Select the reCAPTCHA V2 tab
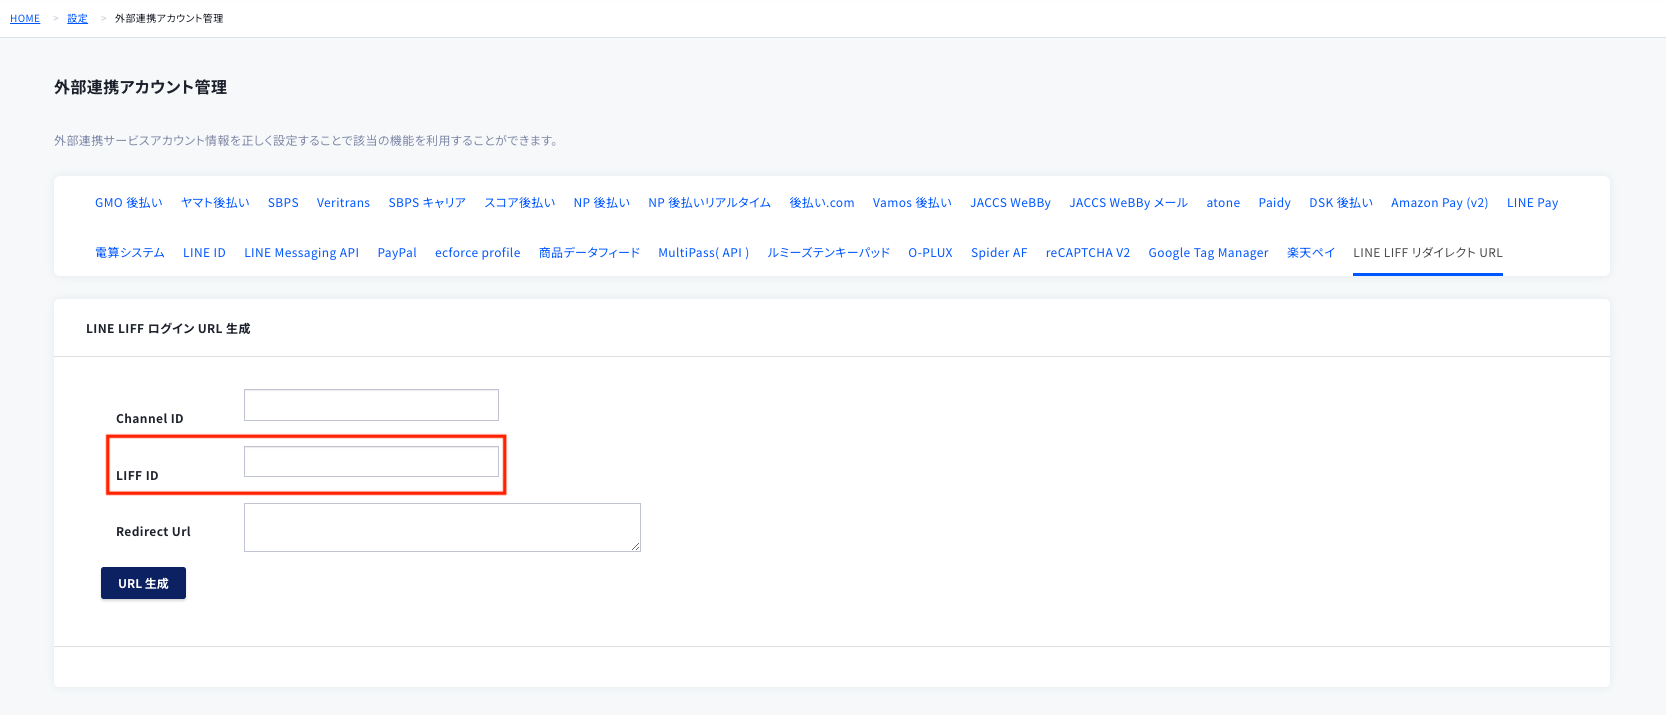The width and height of the screenshot is (1666, 715). coord(1087,253)
